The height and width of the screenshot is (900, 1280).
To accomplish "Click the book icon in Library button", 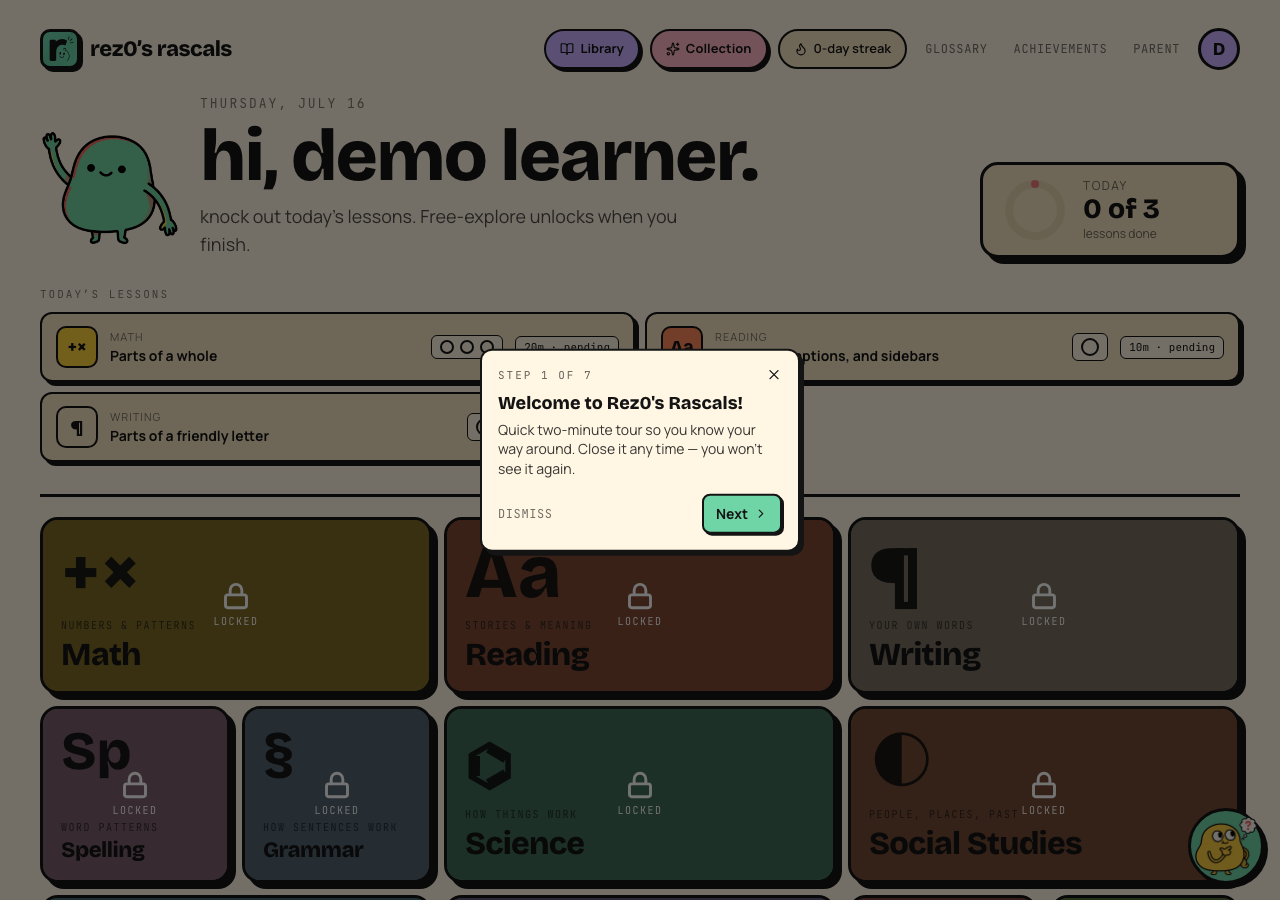I will [567, 49].
